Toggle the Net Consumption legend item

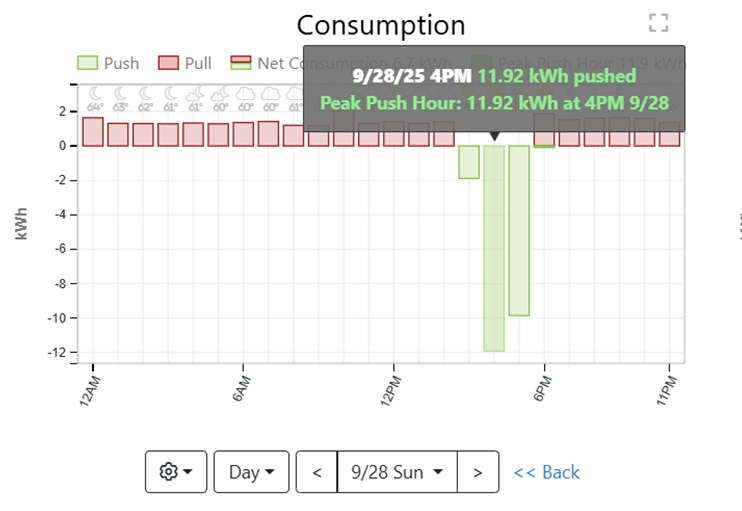pyautogui.click(x=280, y=63)
